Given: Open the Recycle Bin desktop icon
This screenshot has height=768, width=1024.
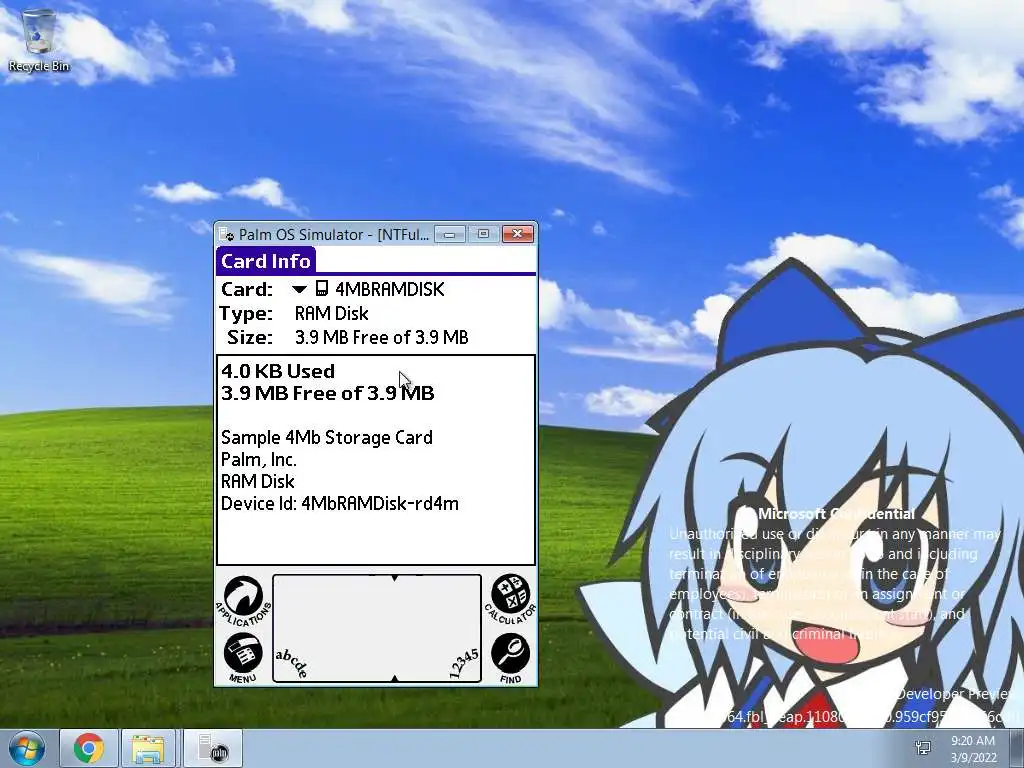Looking at the screenshot, I should [39, 40].
